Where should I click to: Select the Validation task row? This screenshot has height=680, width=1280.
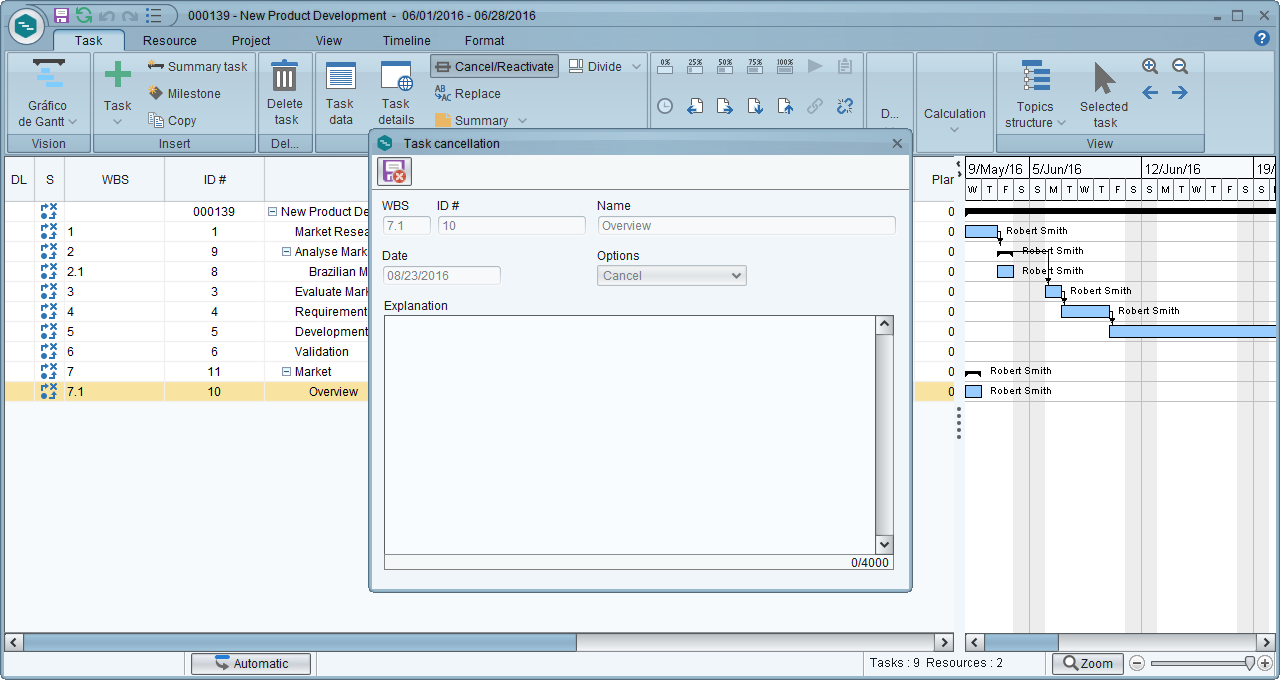point(480,352)
